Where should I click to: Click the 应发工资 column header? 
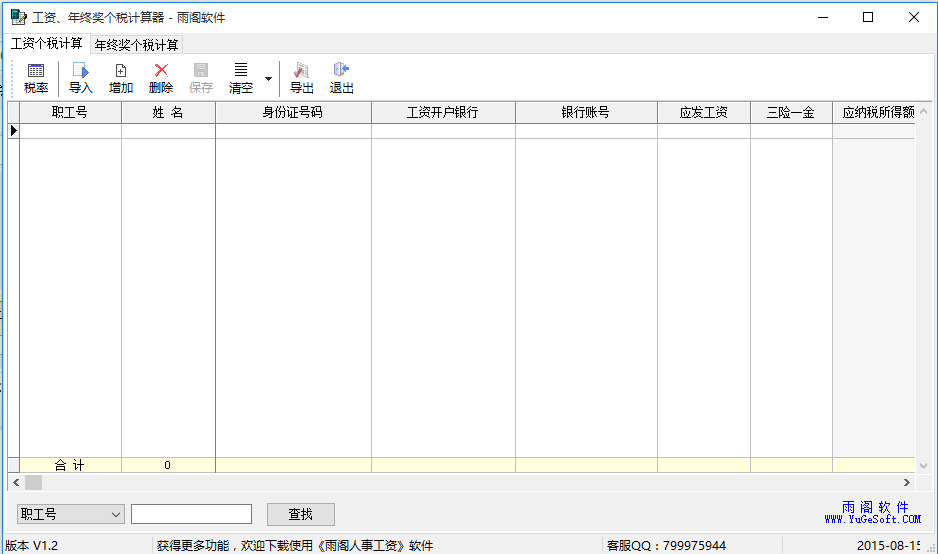pos(703,113)
